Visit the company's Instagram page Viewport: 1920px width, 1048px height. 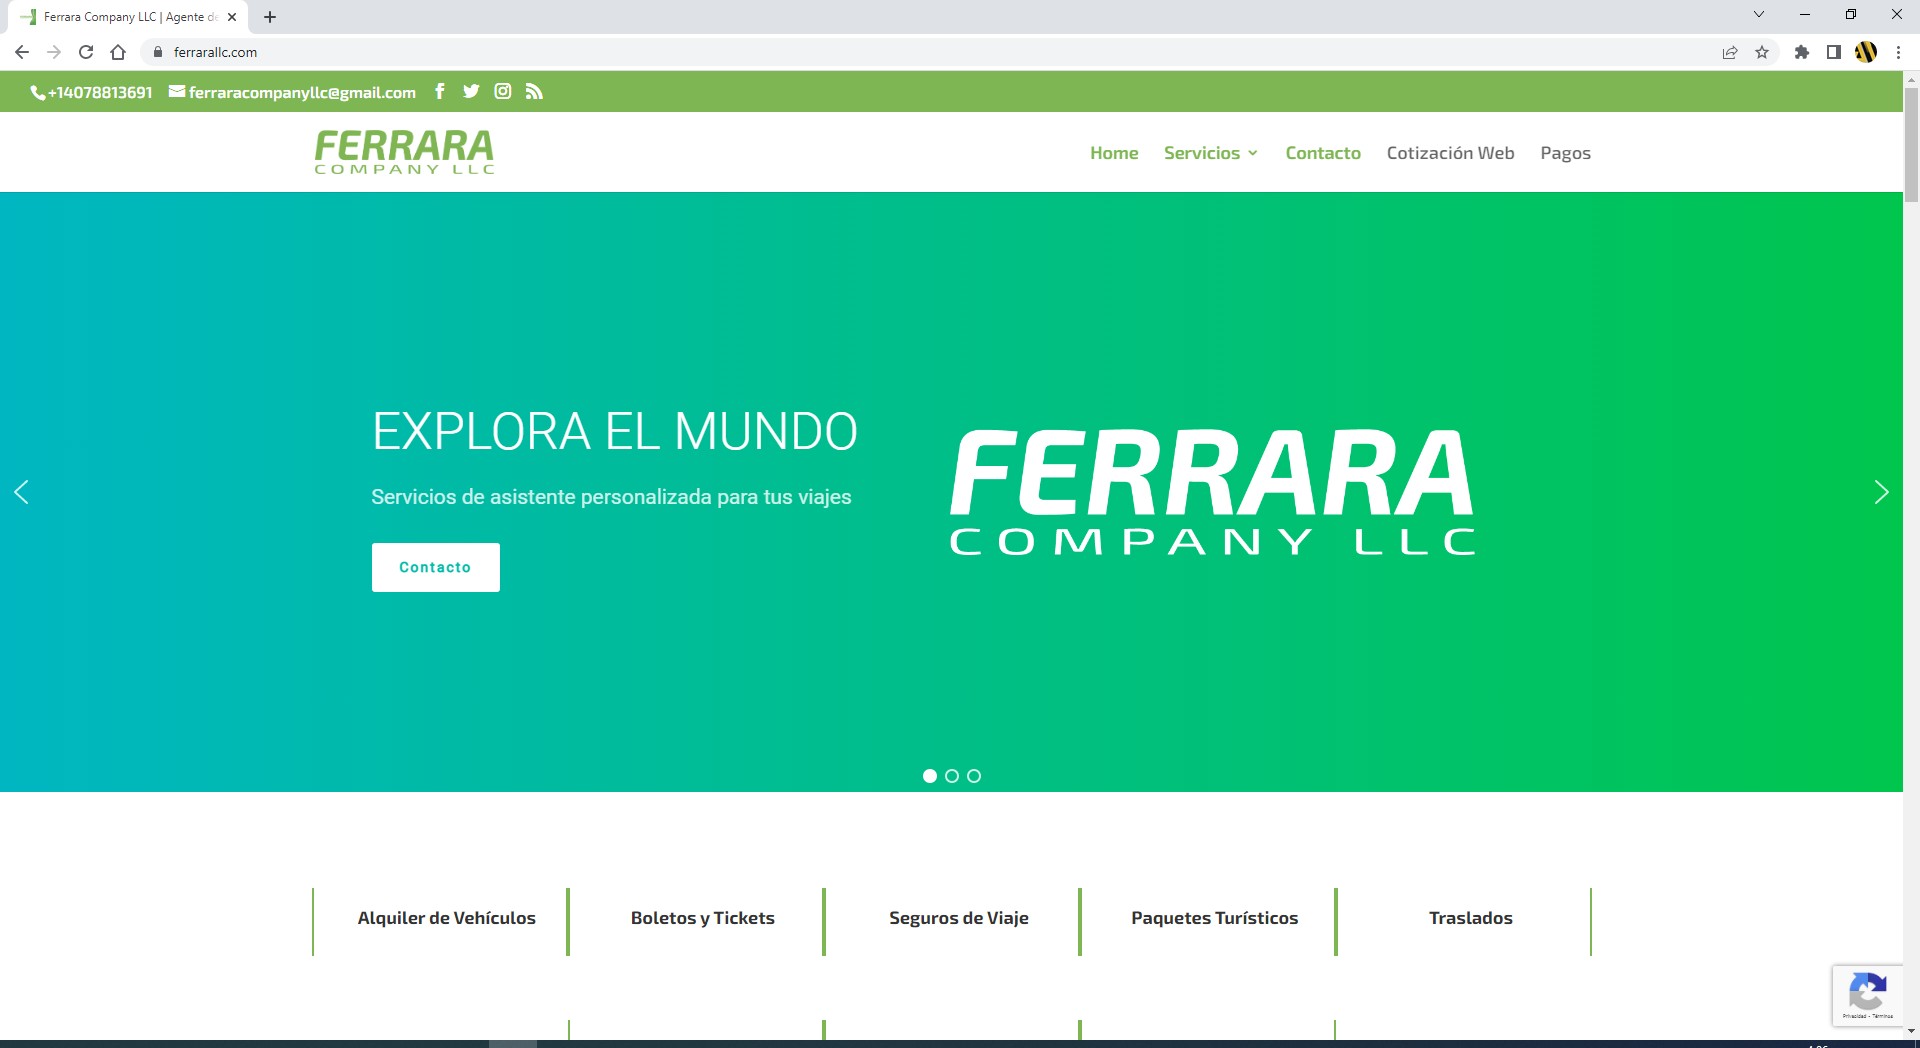tap(503, 91)
